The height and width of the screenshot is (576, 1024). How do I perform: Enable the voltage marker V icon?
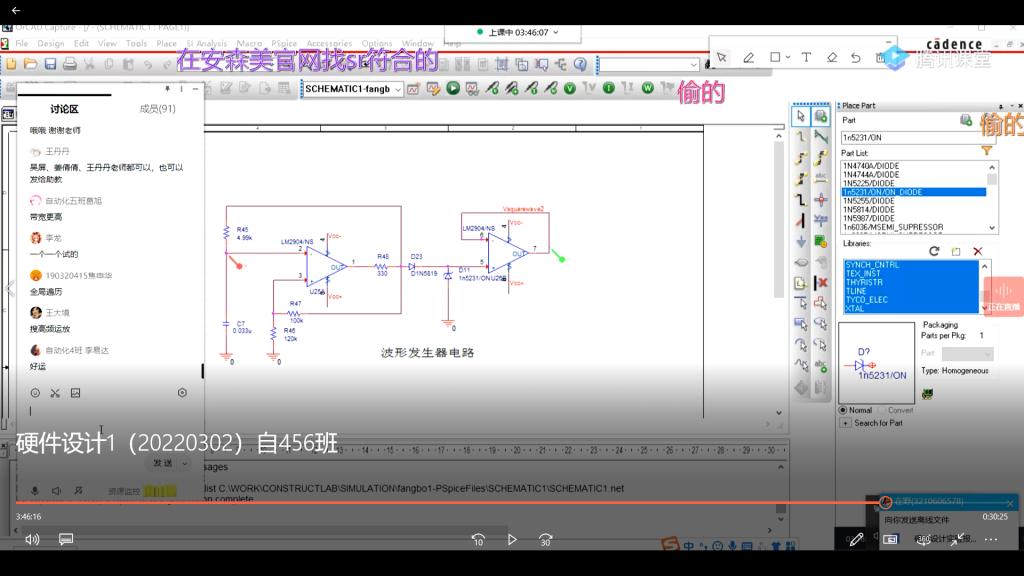(570, 88)
